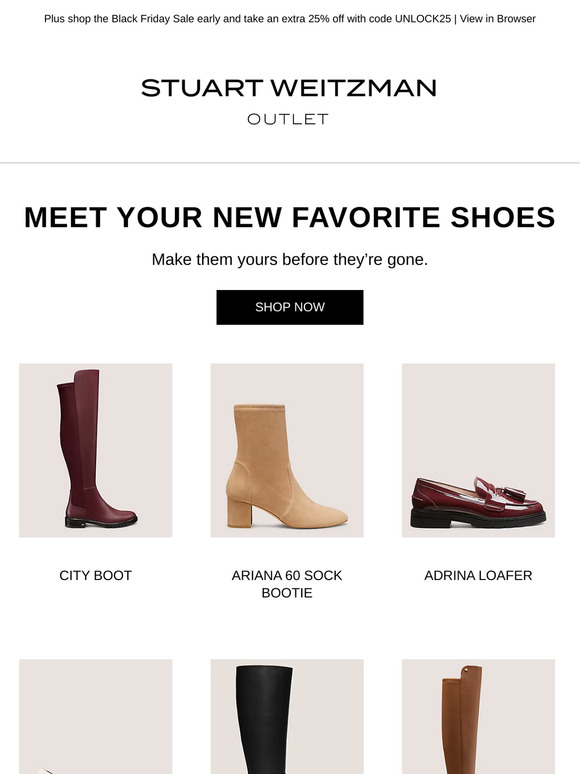Click the ARIANA 60 SOCK BOOTIE label

[x=287, y=584]
